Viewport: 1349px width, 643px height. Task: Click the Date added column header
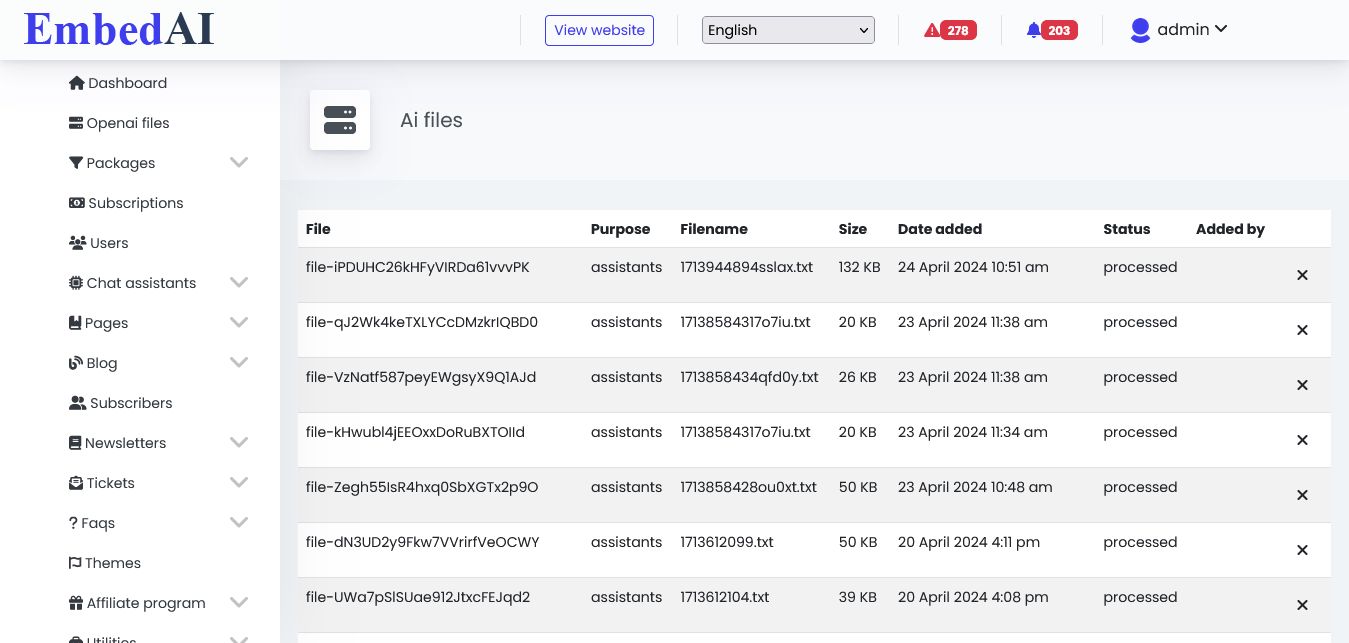point(940,229)
